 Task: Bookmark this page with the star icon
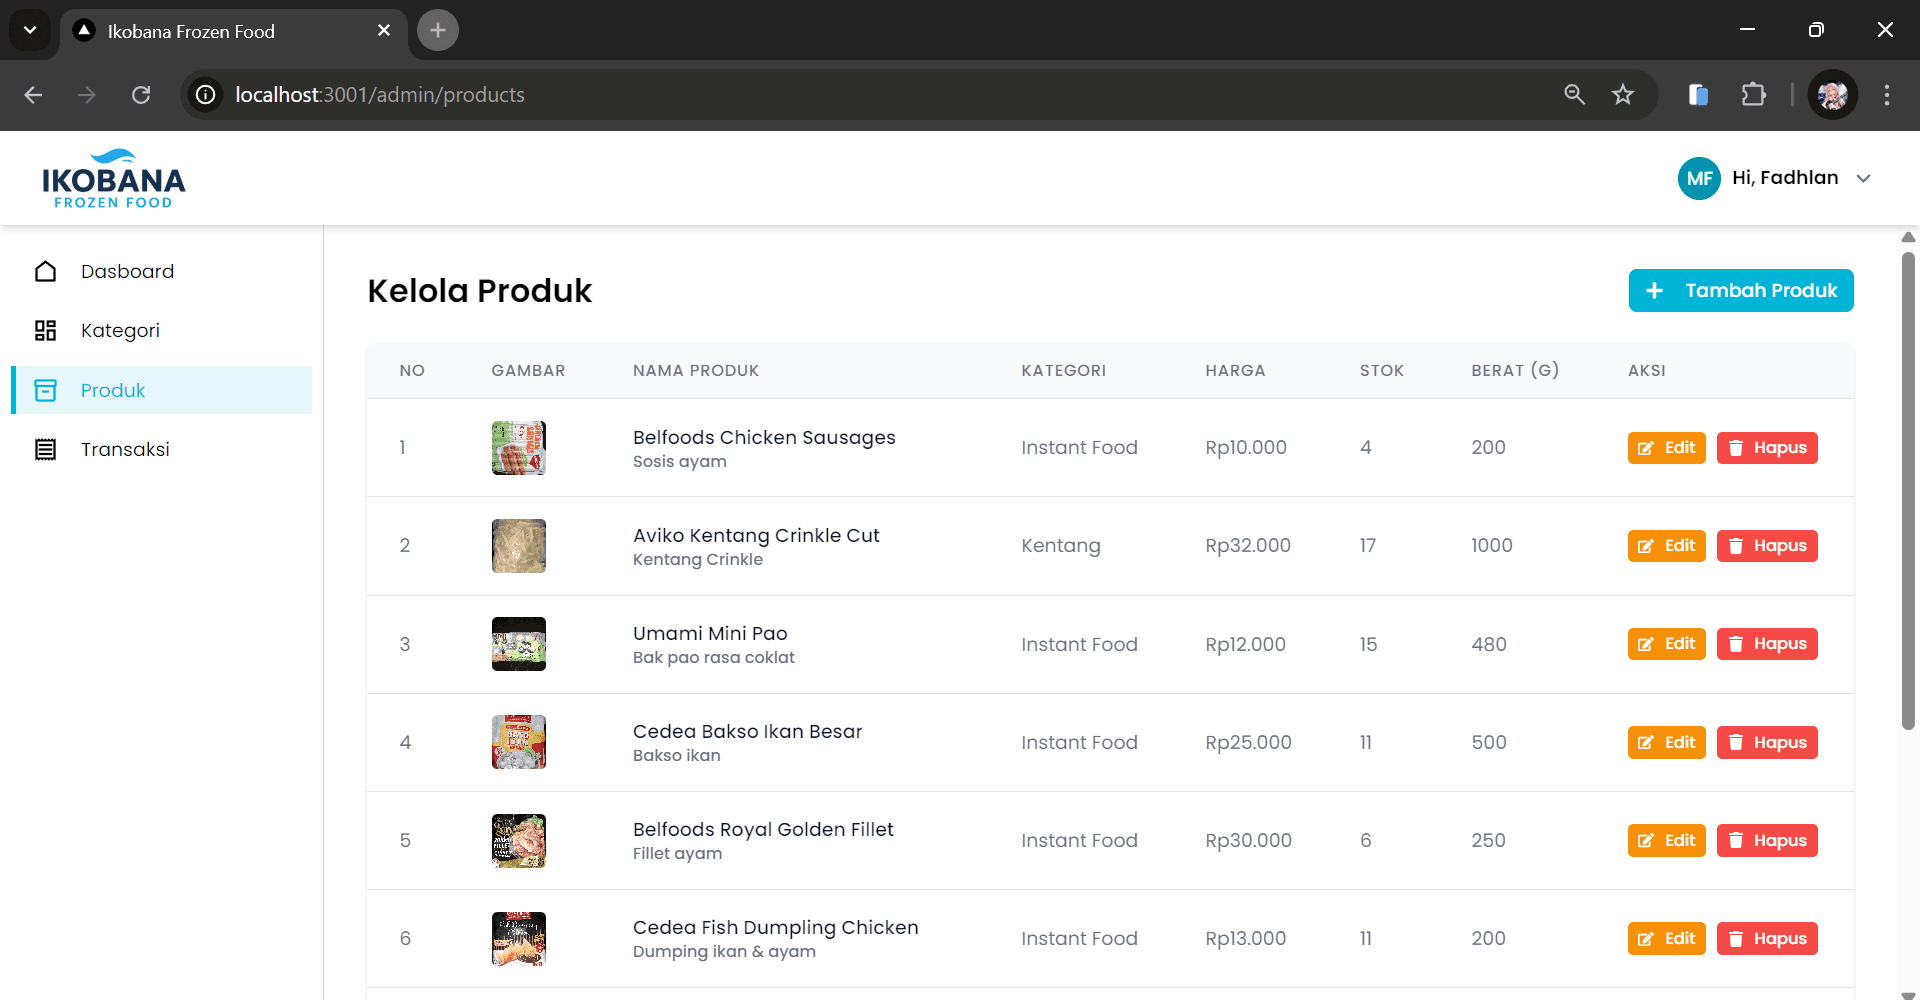tap(1622, 95)
